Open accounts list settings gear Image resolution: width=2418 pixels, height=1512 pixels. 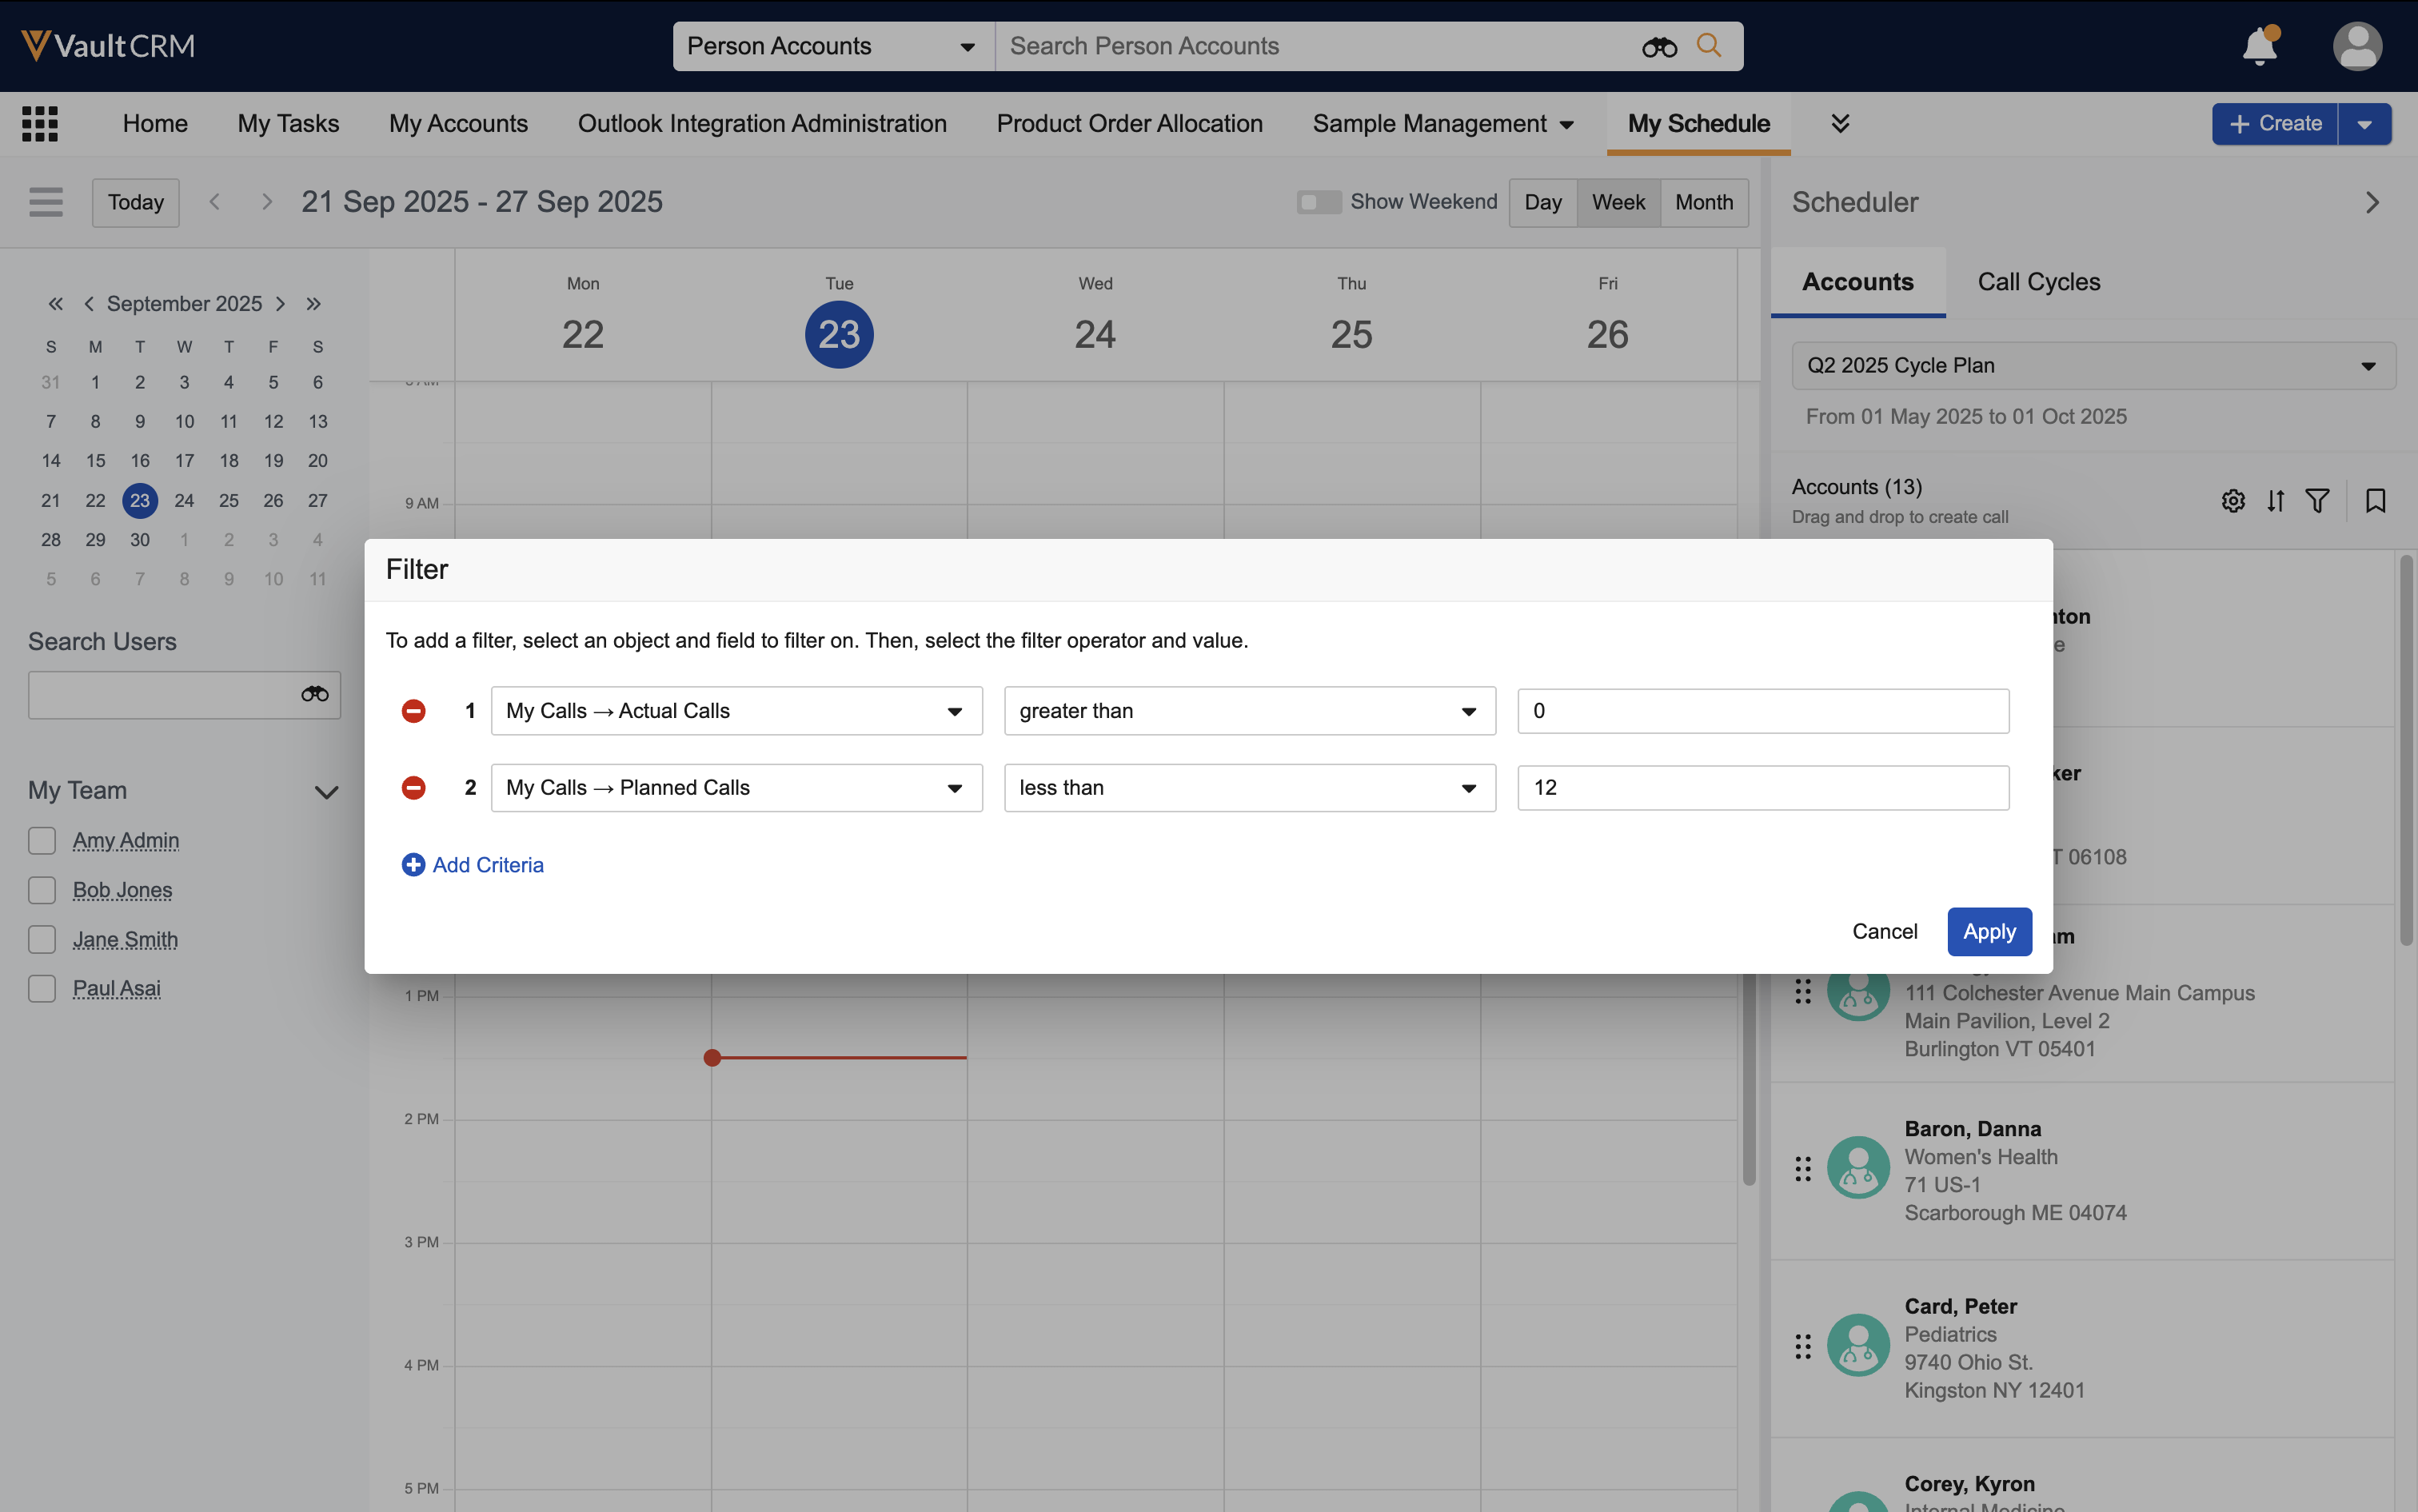click(x=2233, y=500)
